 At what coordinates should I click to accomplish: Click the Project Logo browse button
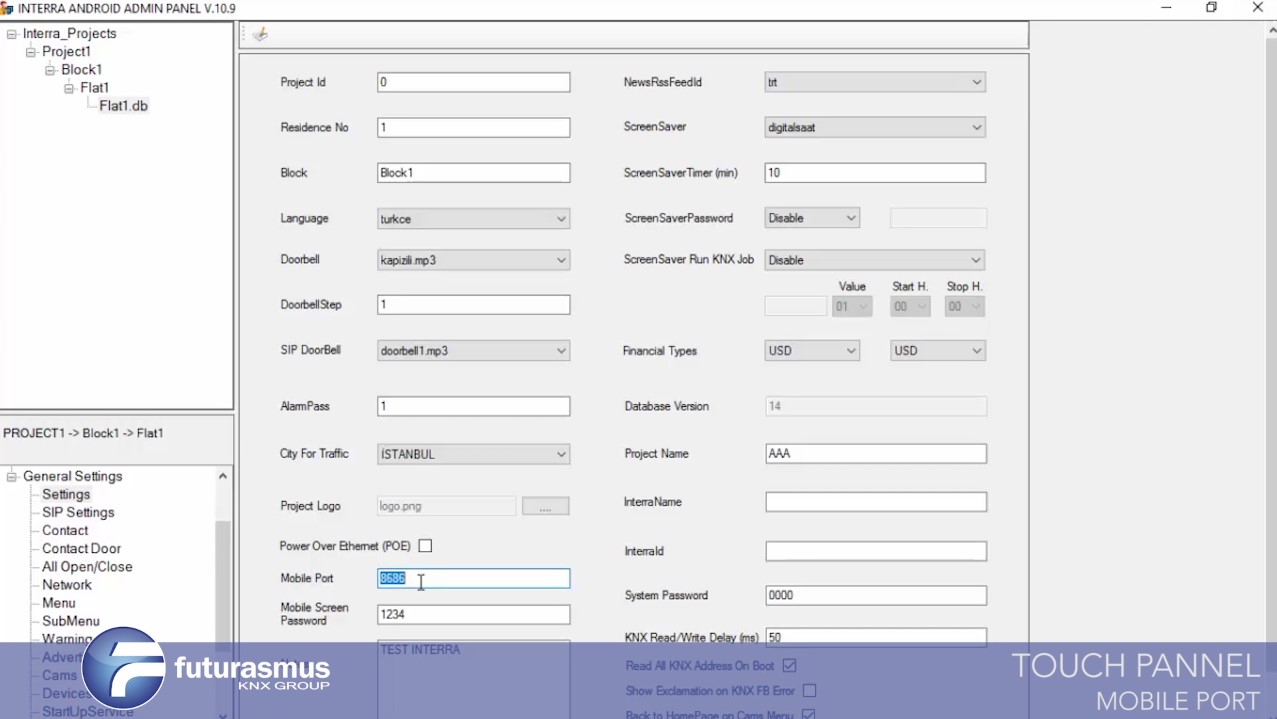coord(545,507)
